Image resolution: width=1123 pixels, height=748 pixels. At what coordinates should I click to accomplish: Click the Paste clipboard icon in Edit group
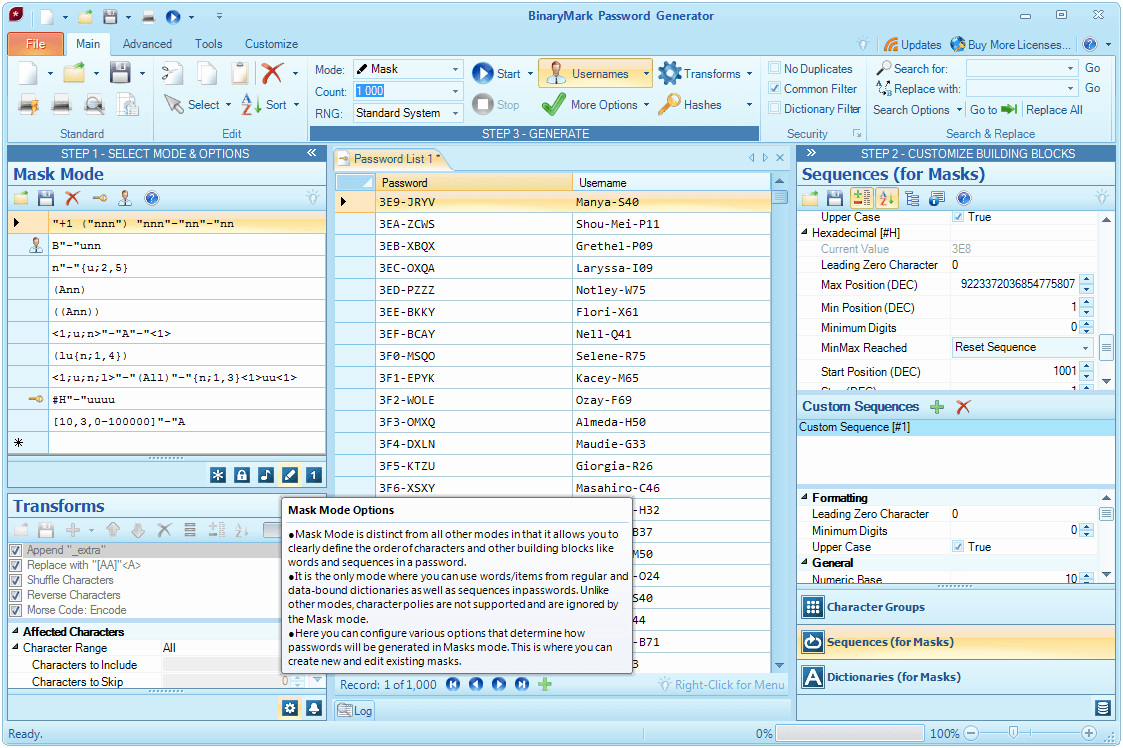(x=241, y=74)
